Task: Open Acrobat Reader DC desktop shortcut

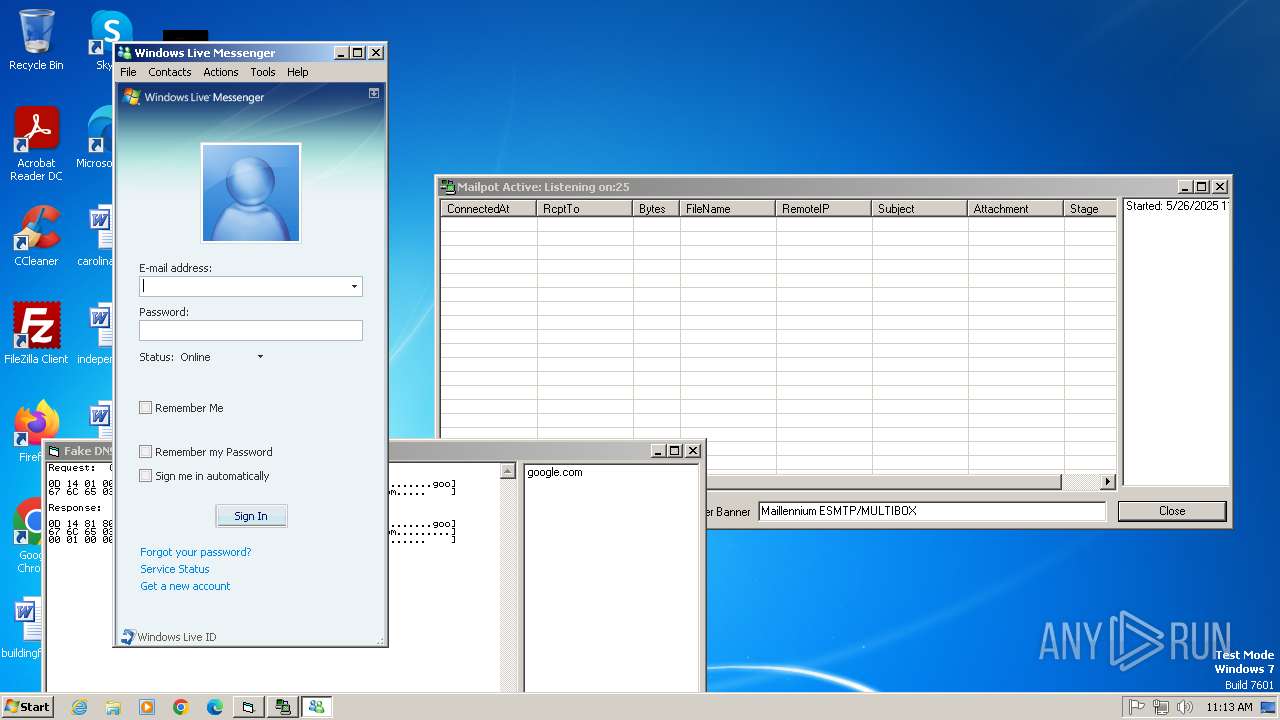Action: coord(36,143)
